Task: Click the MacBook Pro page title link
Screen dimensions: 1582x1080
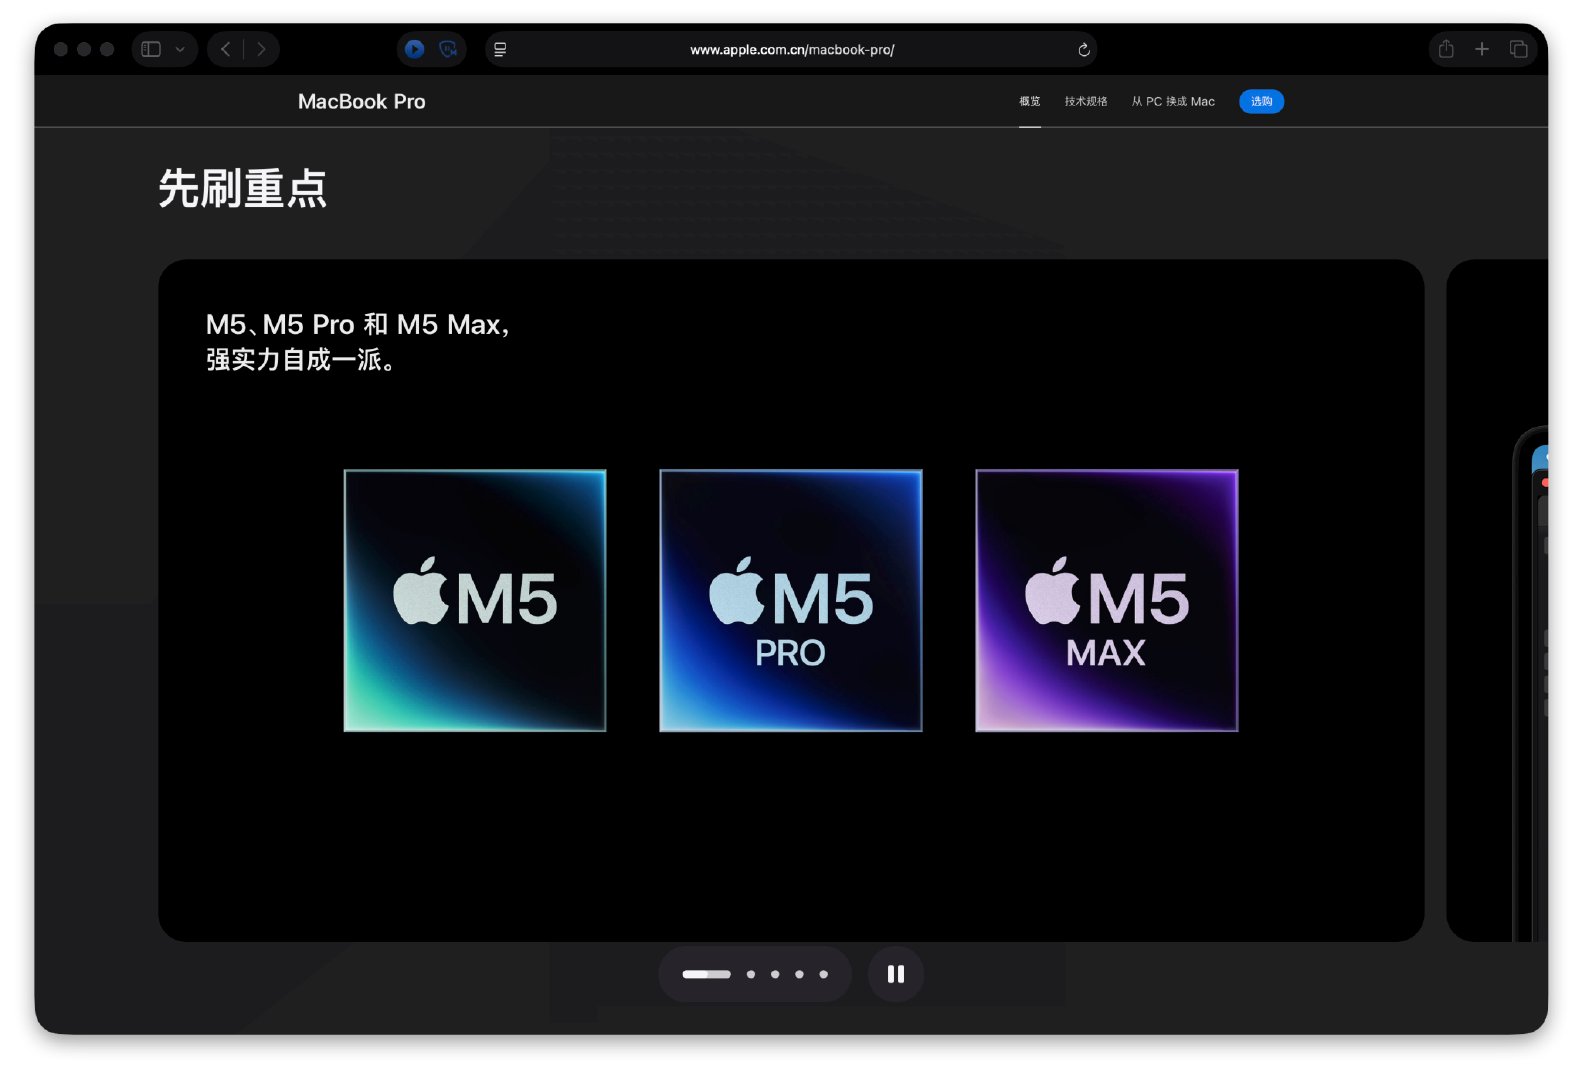Action: click(x=362, y=101)
